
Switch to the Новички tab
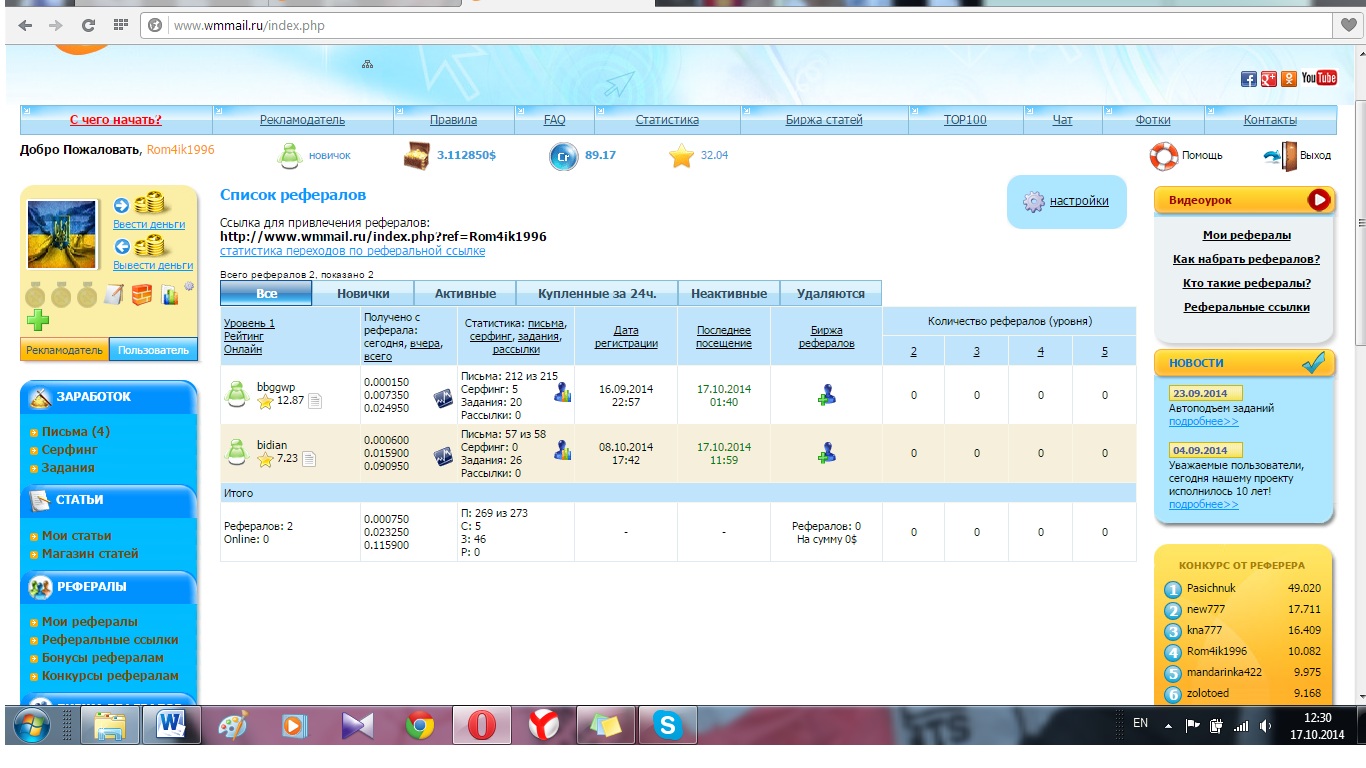click(x=363, y=293)
